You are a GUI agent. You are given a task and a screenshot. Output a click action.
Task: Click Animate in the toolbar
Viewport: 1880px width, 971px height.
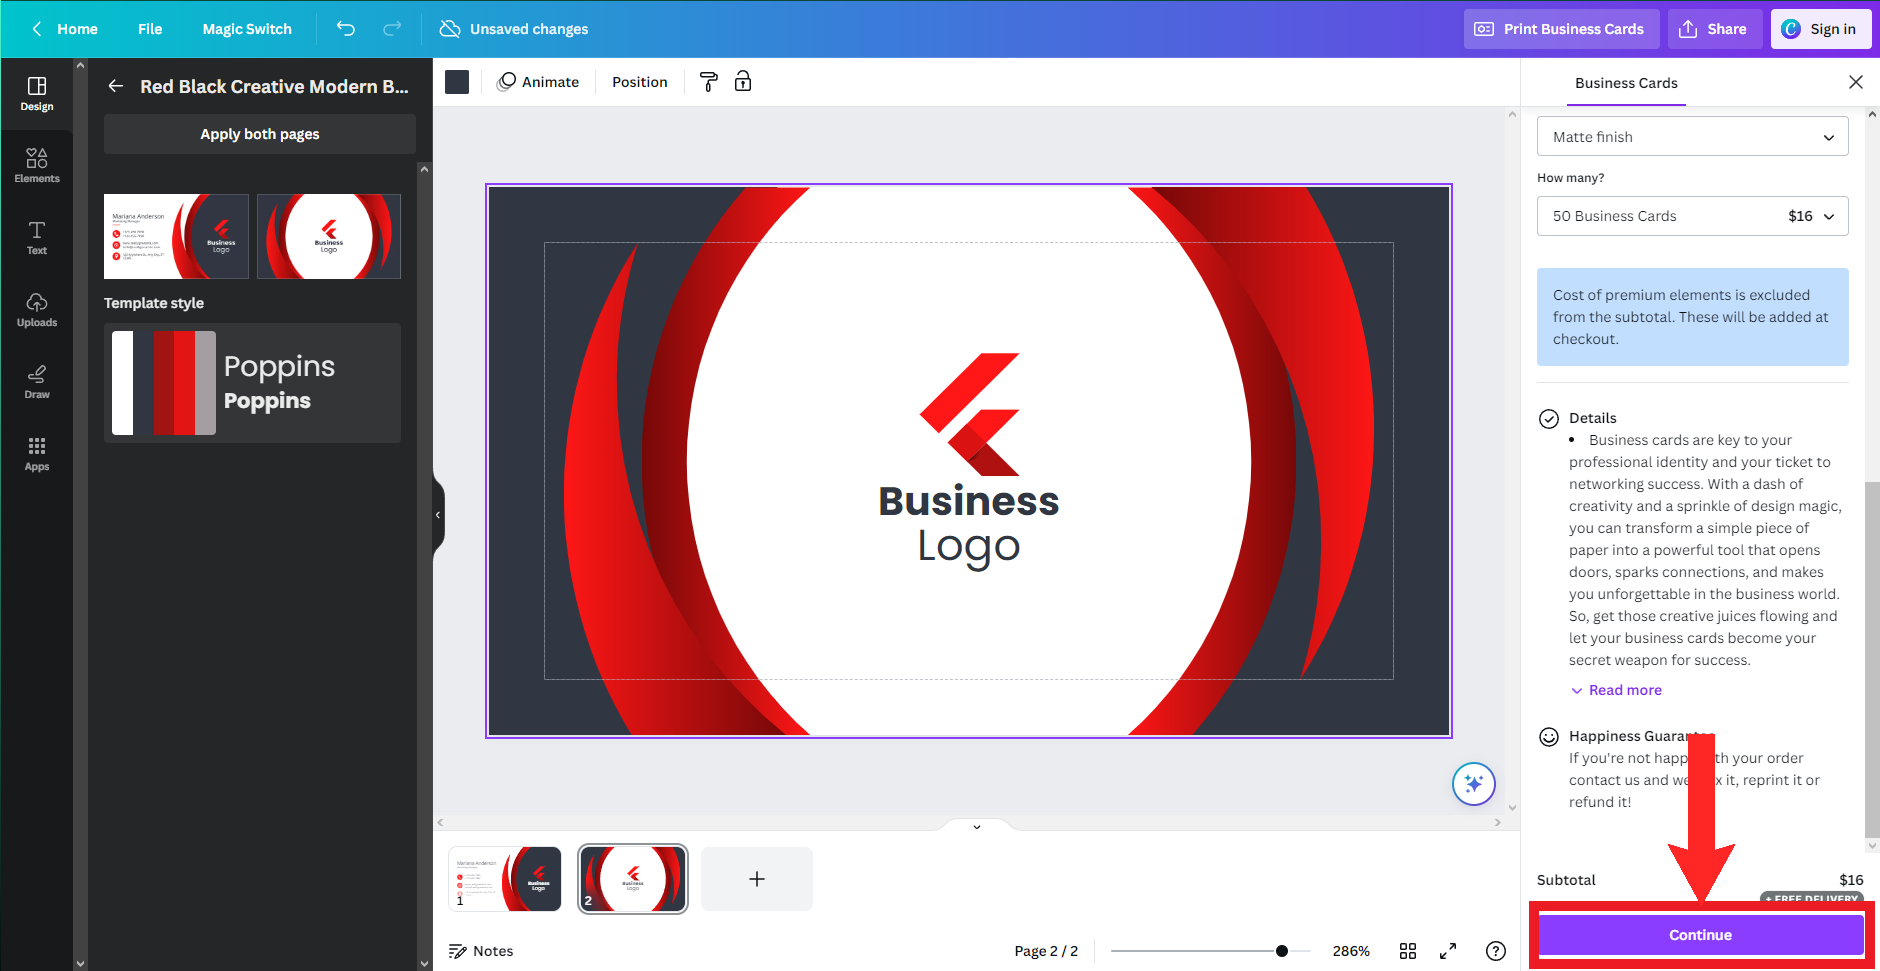click(539, 82)
